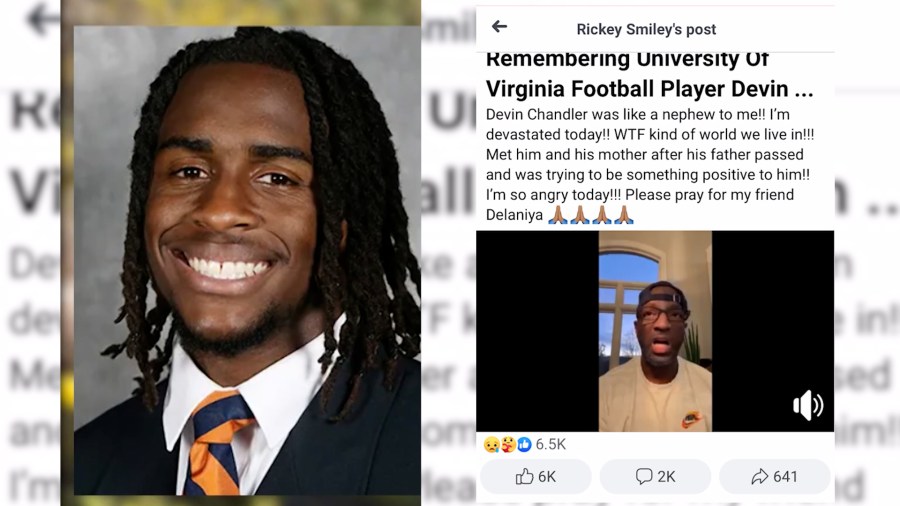Click the speech bubble icon in comment button
This screenshot has width=900, height=506.
[x=643, y=476]
